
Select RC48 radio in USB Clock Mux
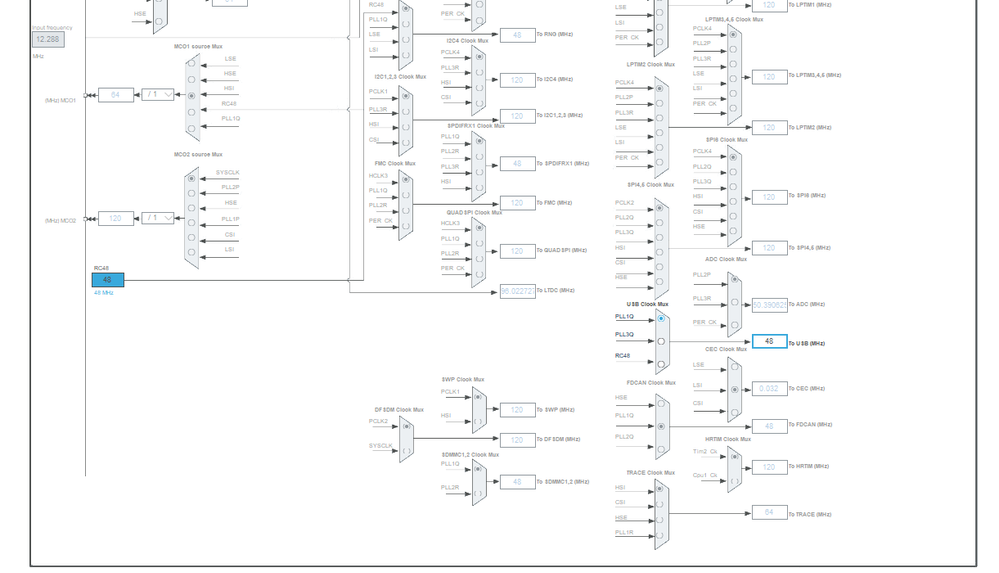point(661,365)
